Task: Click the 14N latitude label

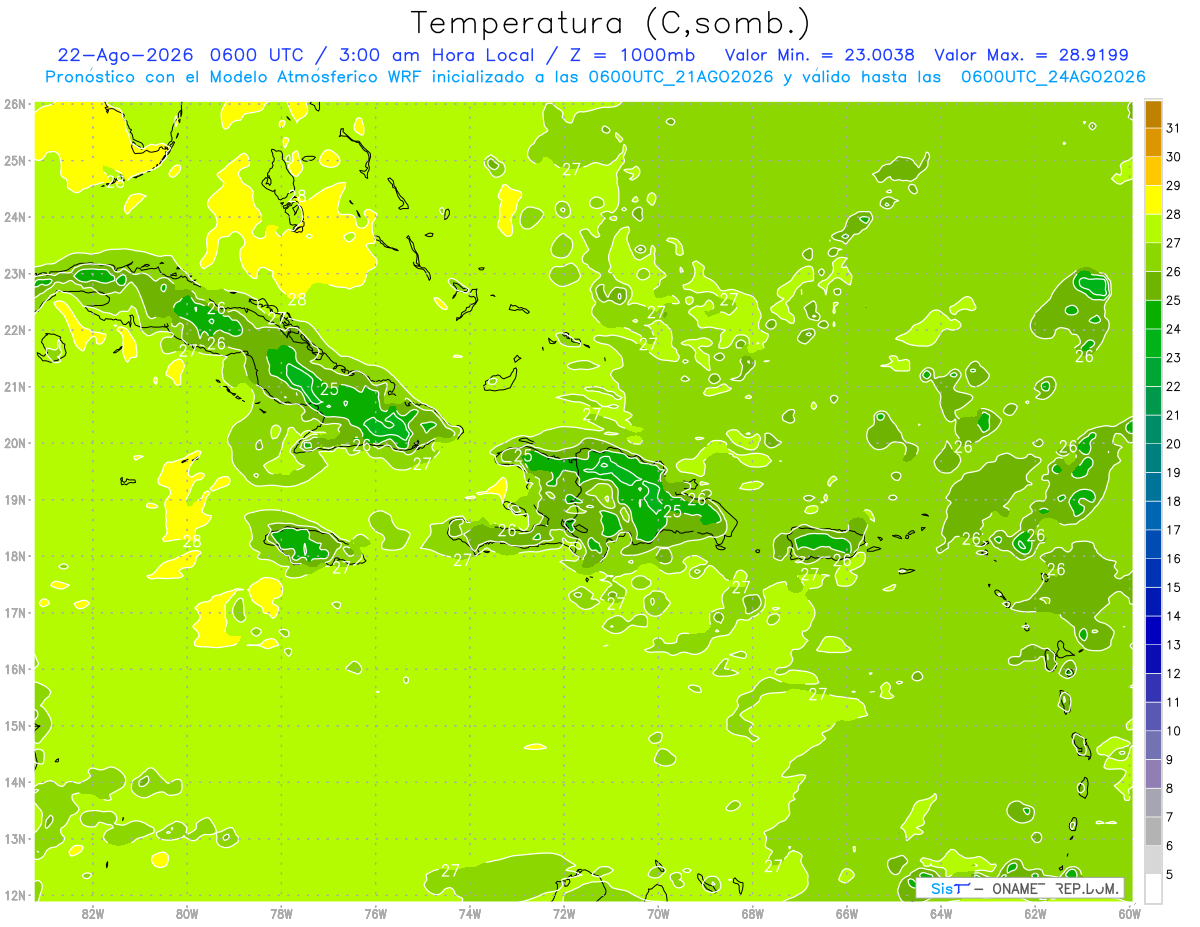Action: click(14, 782)
